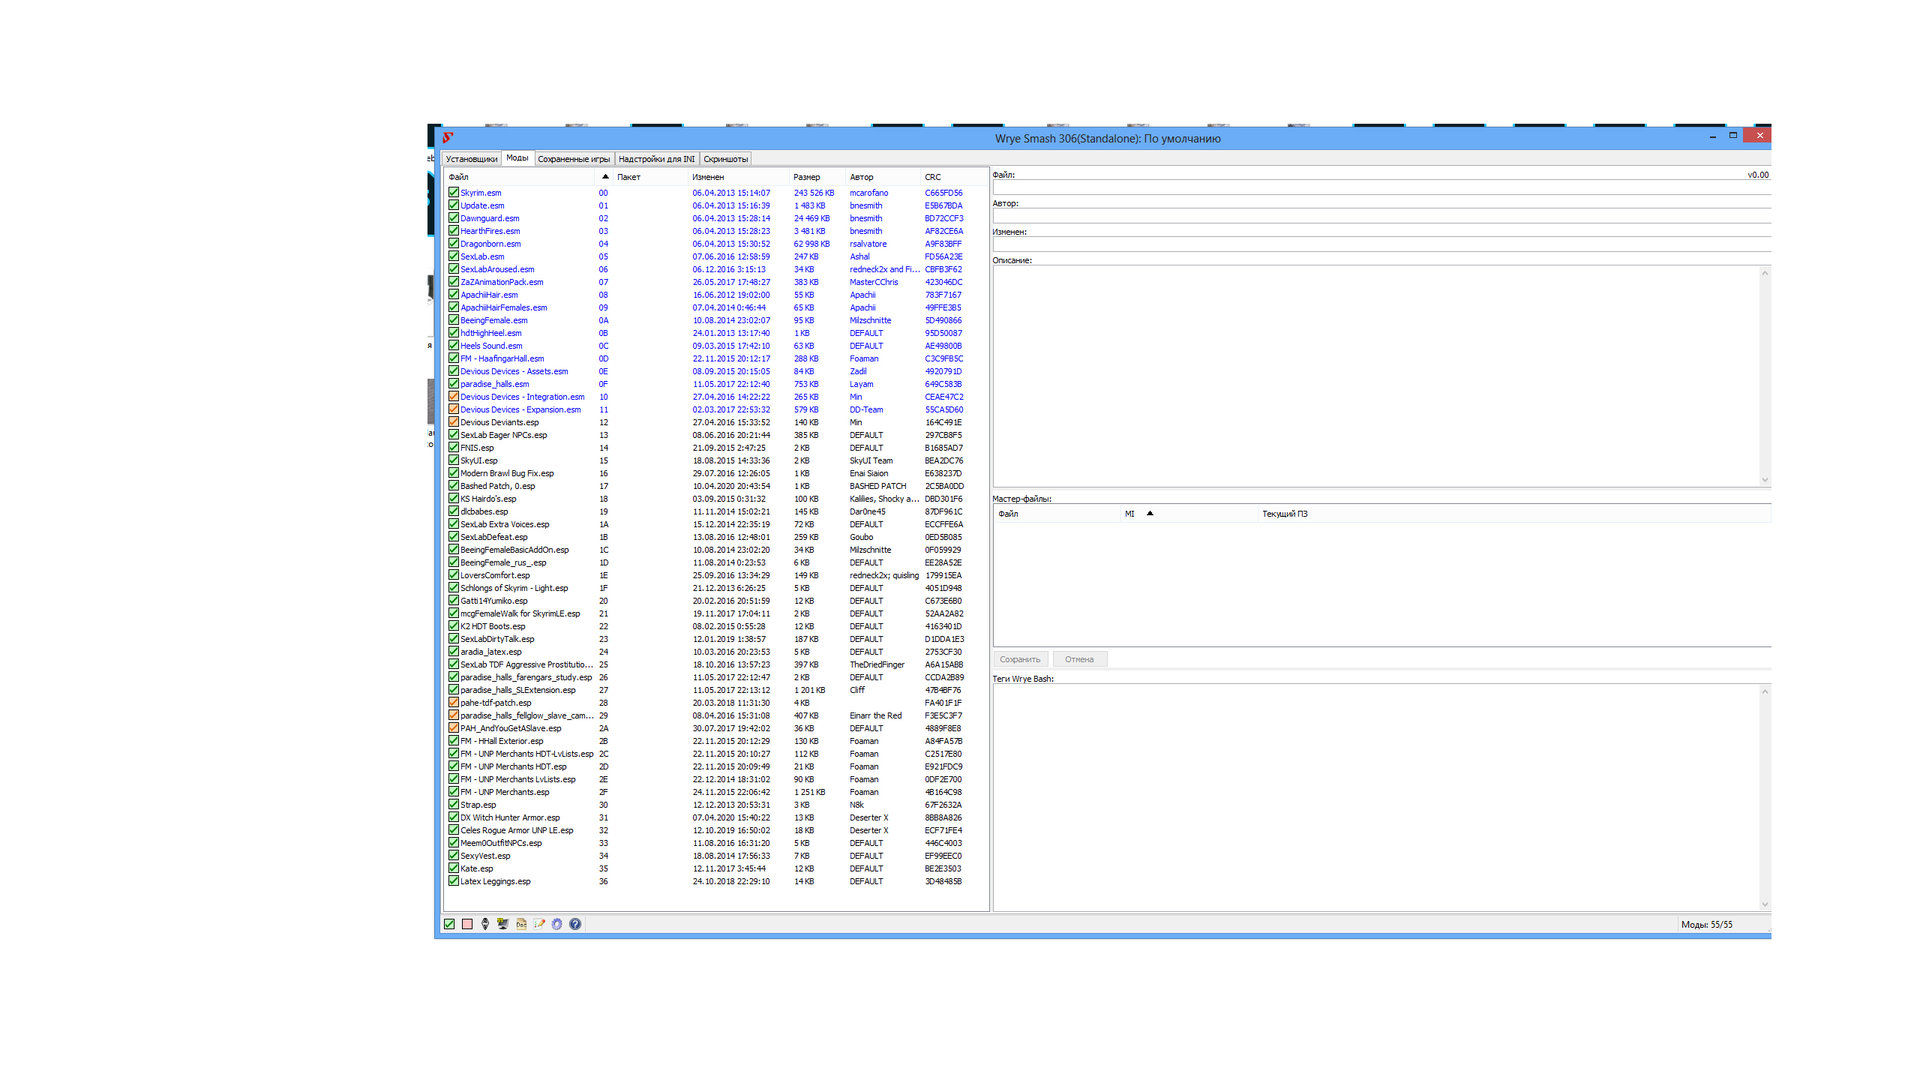Uncheck the SkyUI.esp checkbox
1920x1080 pixels.
point(453,460)
